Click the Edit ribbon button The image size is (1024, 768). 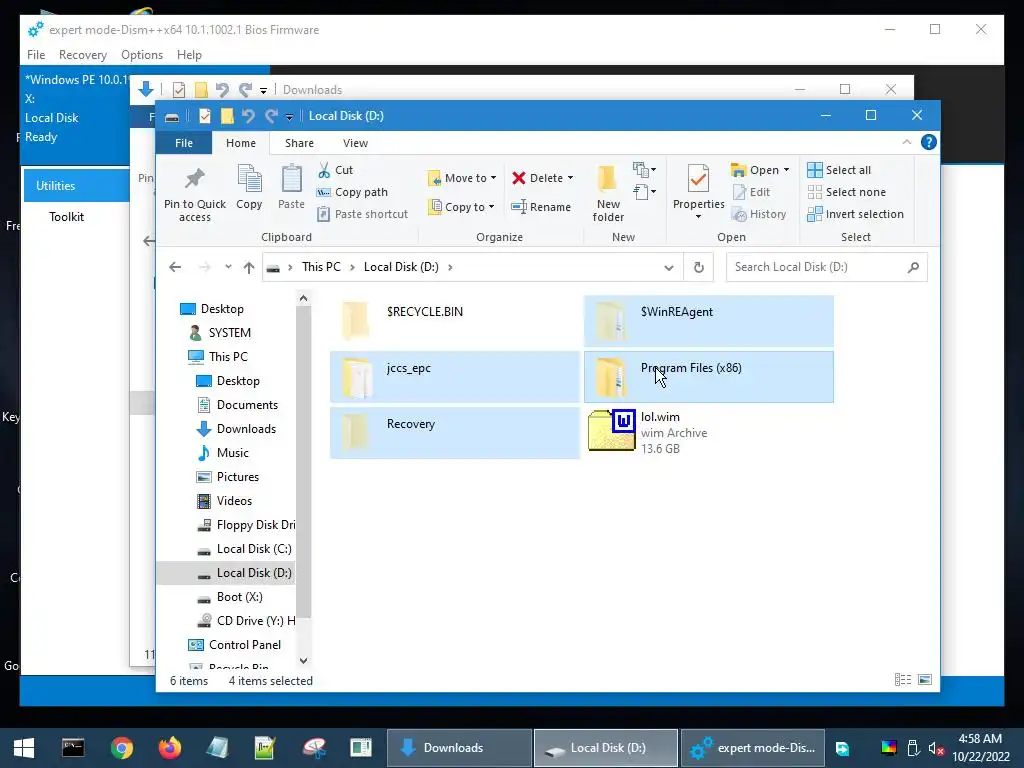(x=752, y=192)
